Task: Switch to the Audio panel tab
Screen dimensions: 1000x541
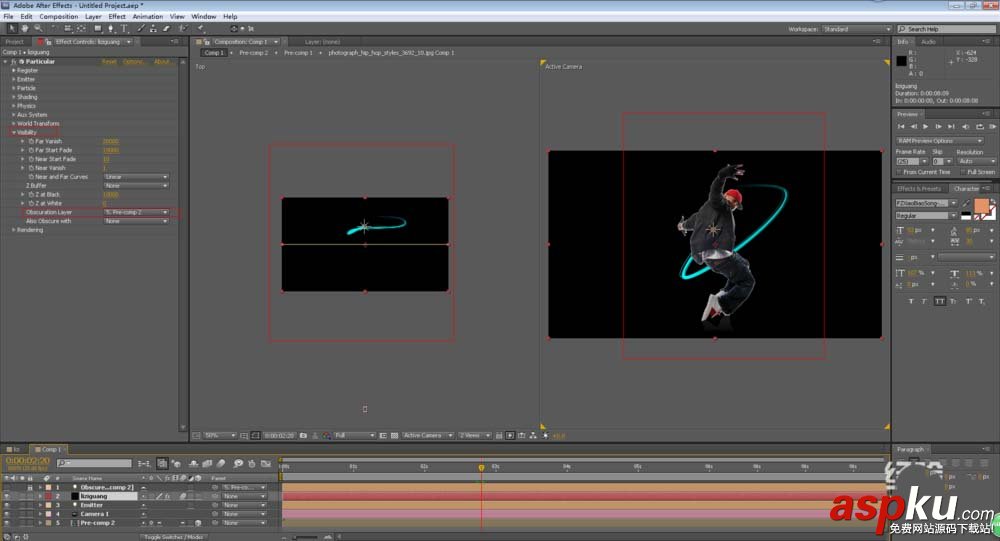Action: pyautogui.click(x=929, y=42)
